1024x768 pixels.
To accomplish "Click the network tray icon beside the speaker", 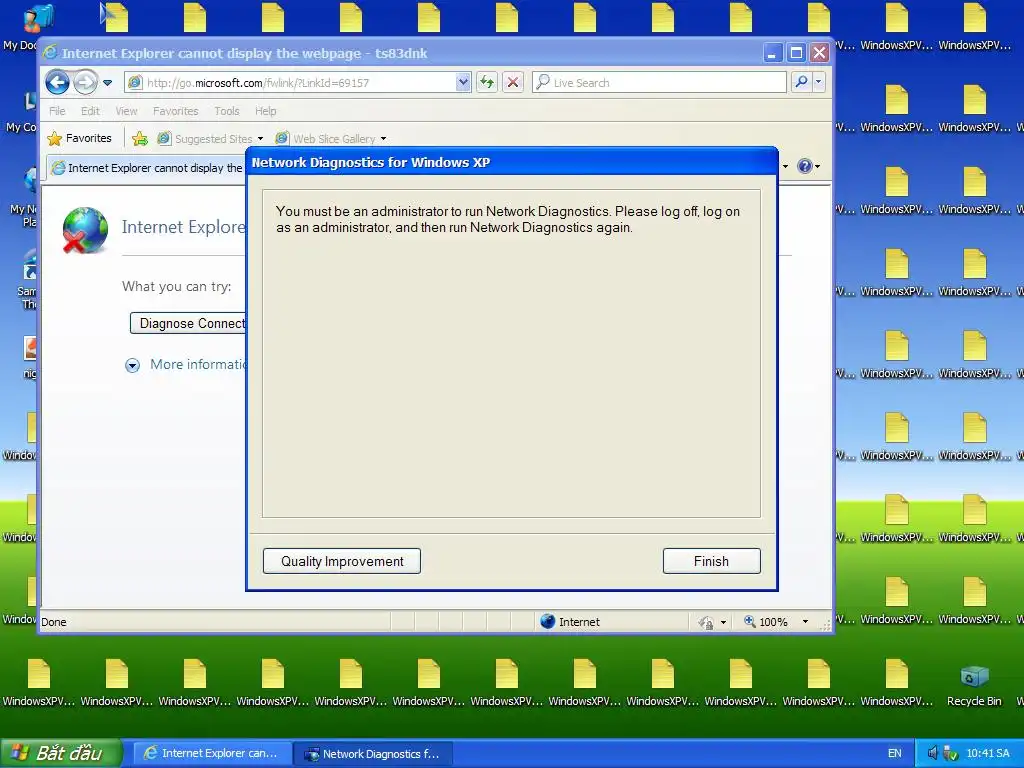I will coord(950,753).
